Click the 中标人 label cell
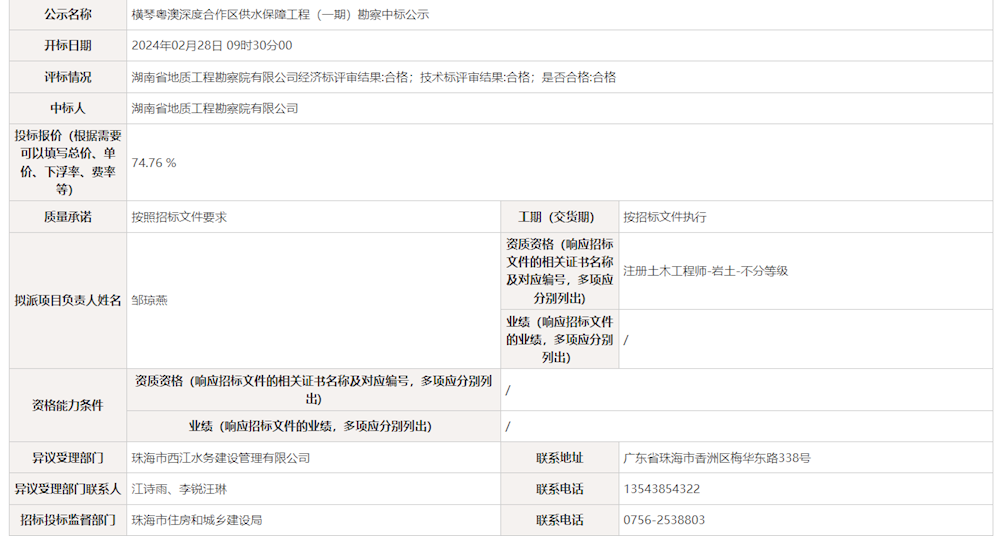Screen dimensions: 1000x536 point(68,108)
